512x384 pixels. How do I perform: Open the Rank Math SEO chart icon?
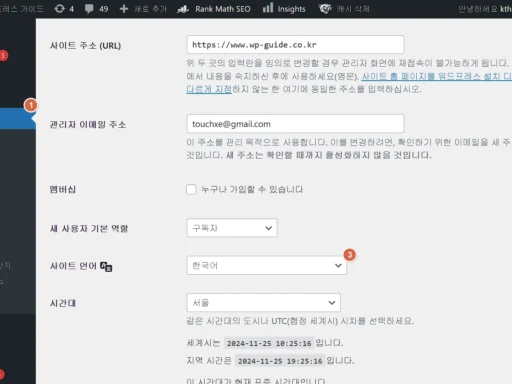183,9
